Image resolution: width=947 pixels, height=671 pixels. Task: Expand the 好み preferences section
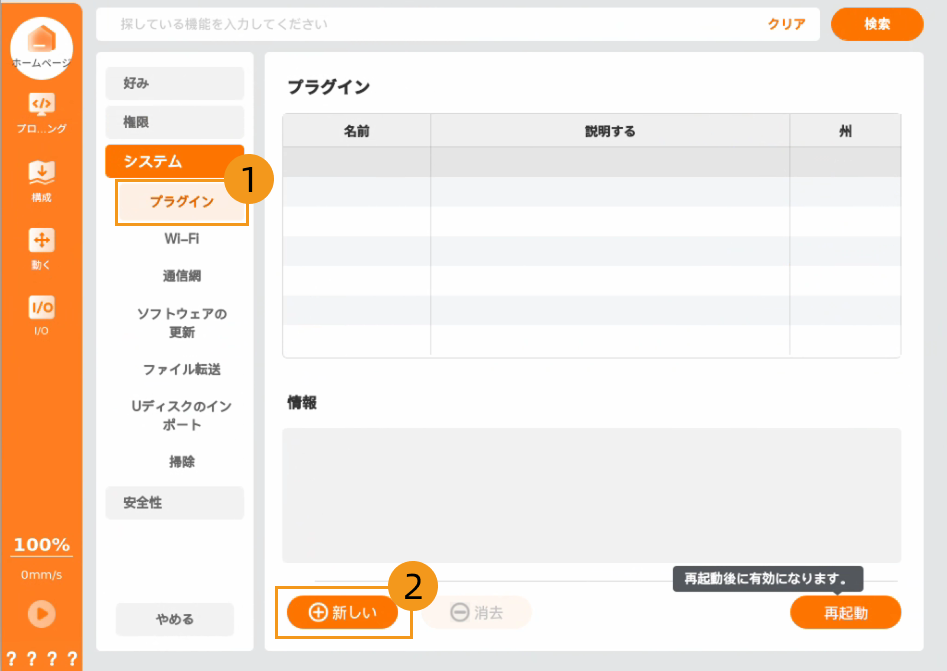pyautogui.click(x=174, y=83)
